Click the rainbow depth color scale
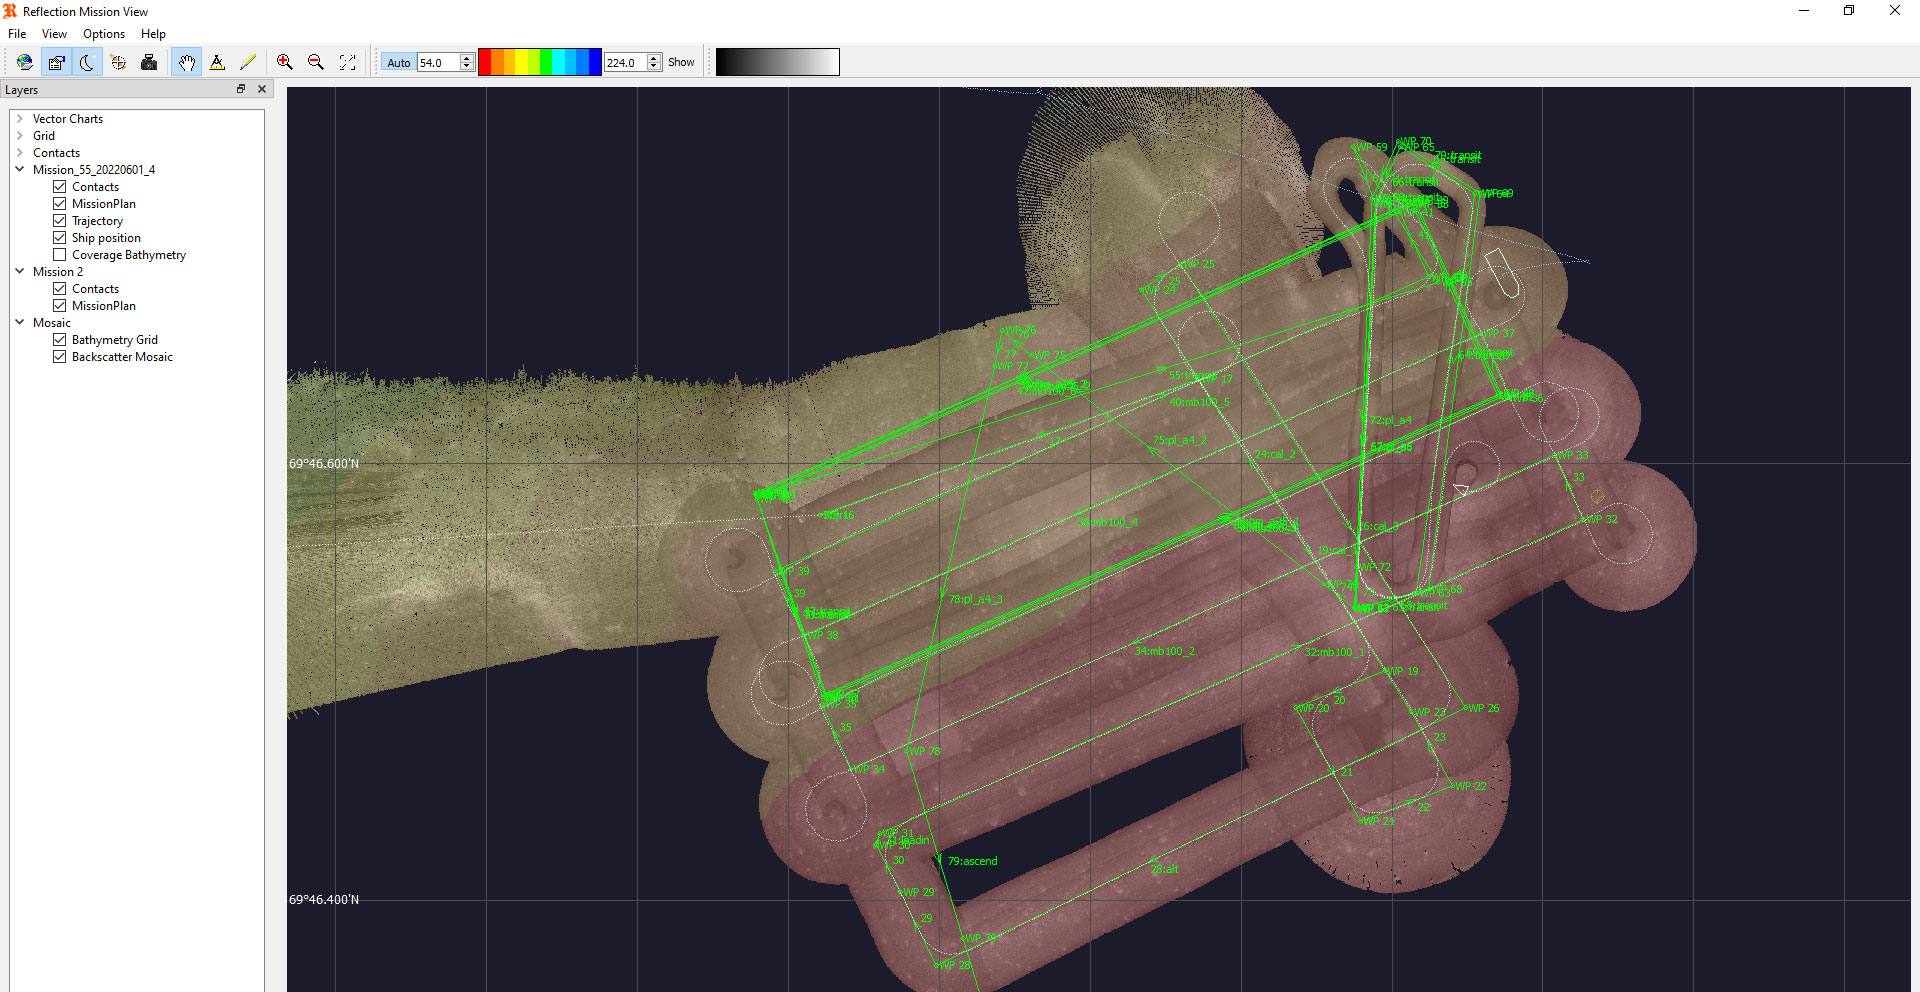Viewport: 1920px width, 992px height. click(540, 62)
